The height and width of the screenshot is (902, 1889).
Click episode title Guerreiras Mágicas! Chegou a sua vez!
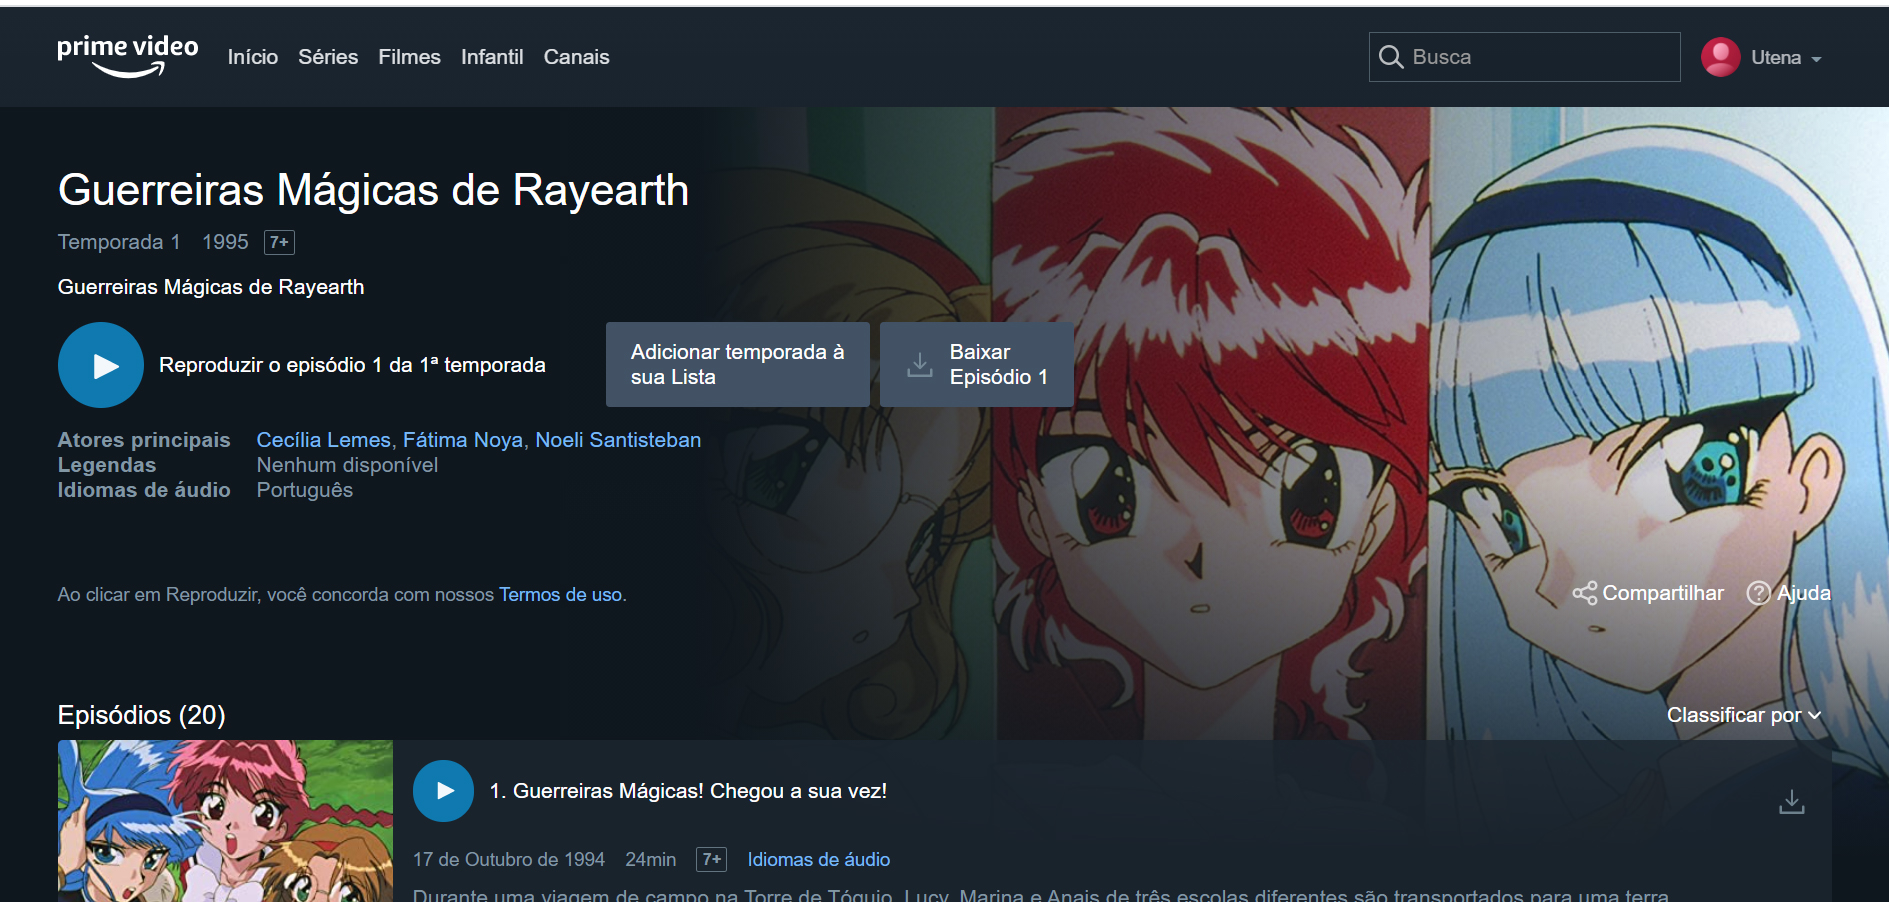[688, 791]
